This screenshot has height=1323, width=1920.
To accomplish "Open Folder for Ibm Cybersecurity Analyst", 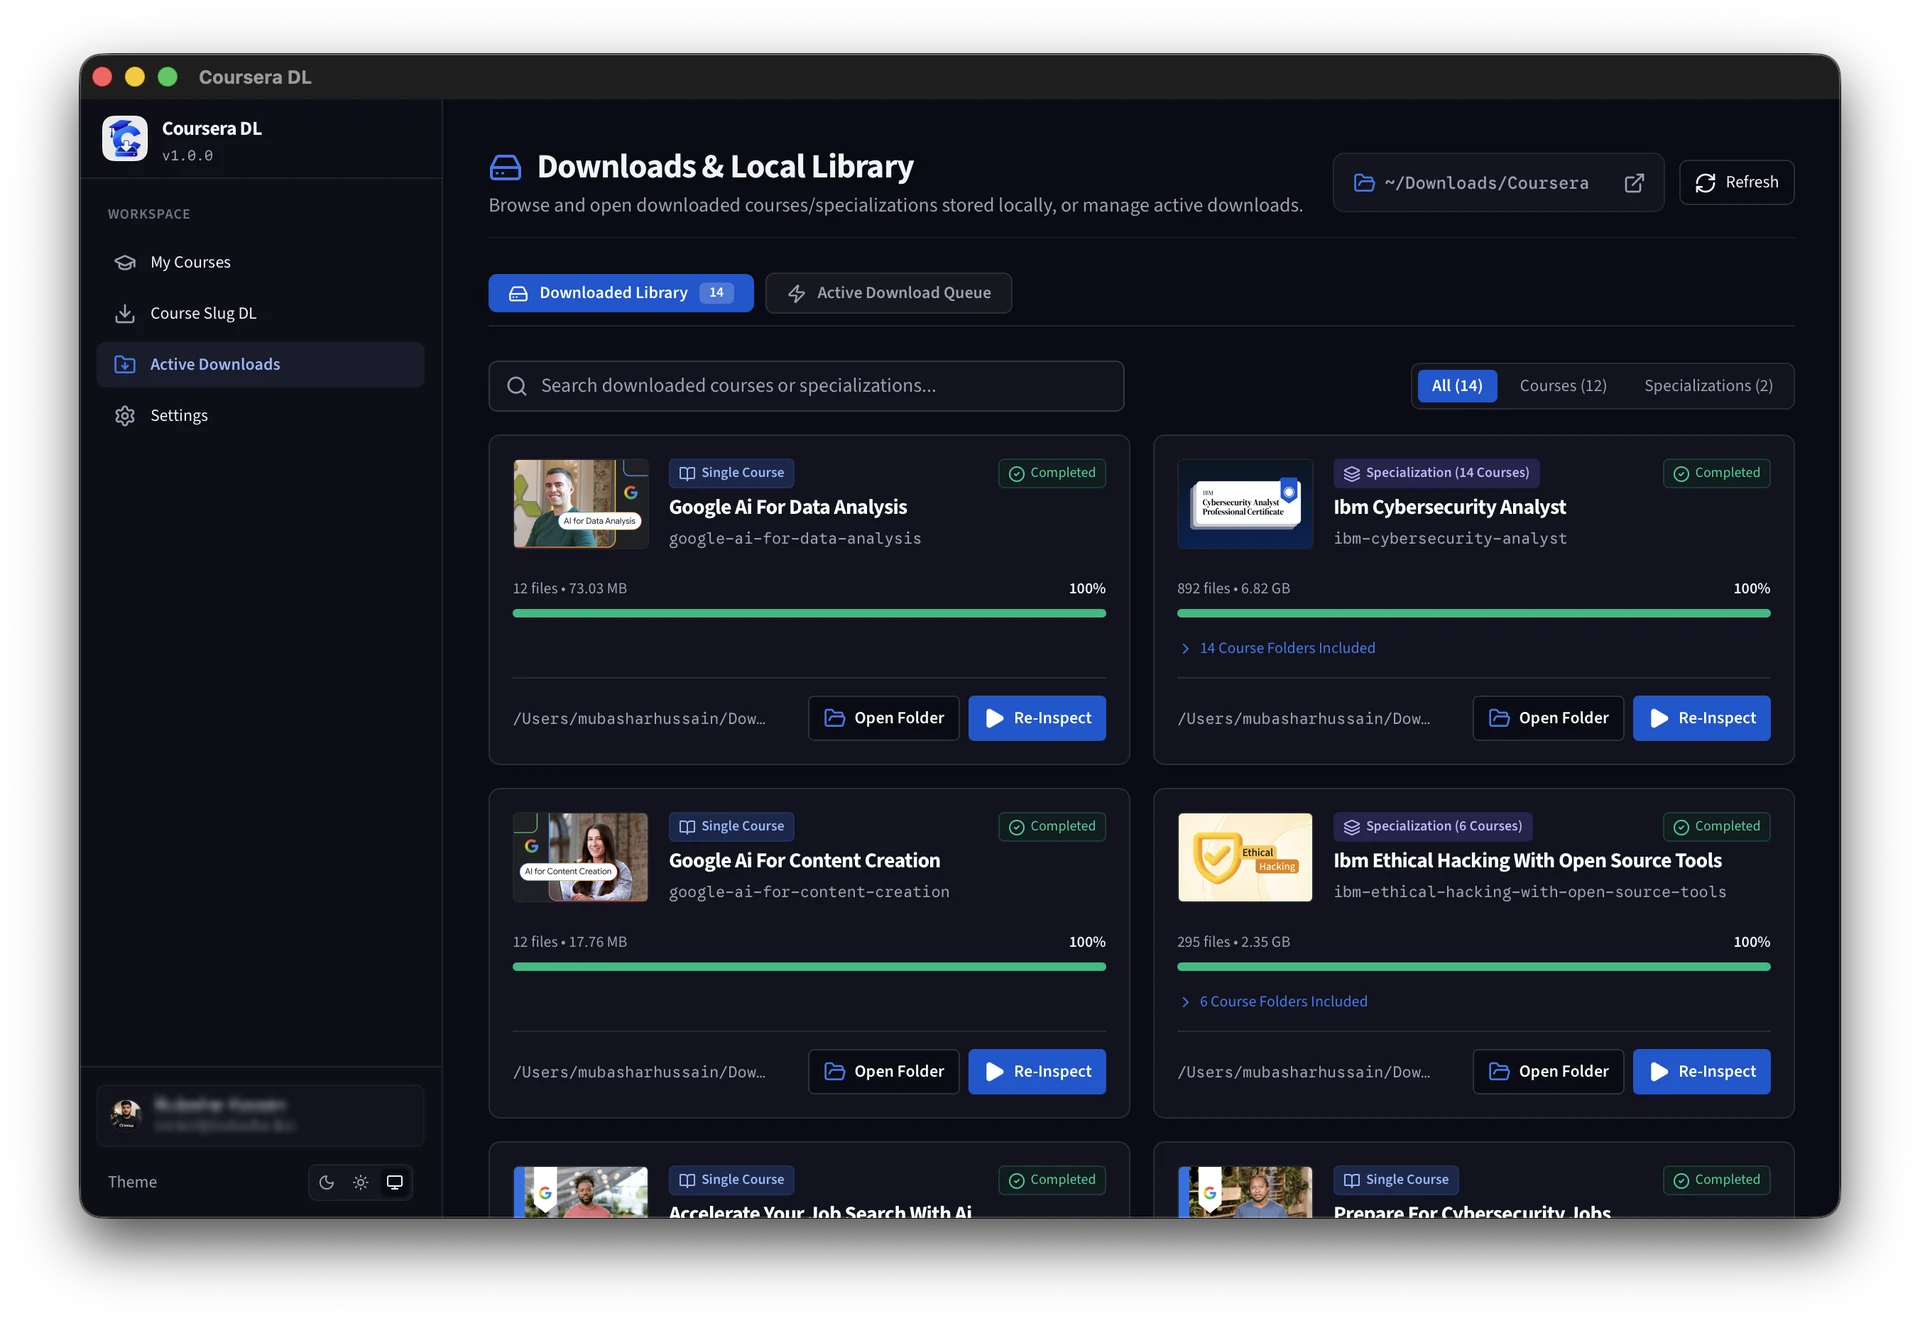I will point(1548,718).
